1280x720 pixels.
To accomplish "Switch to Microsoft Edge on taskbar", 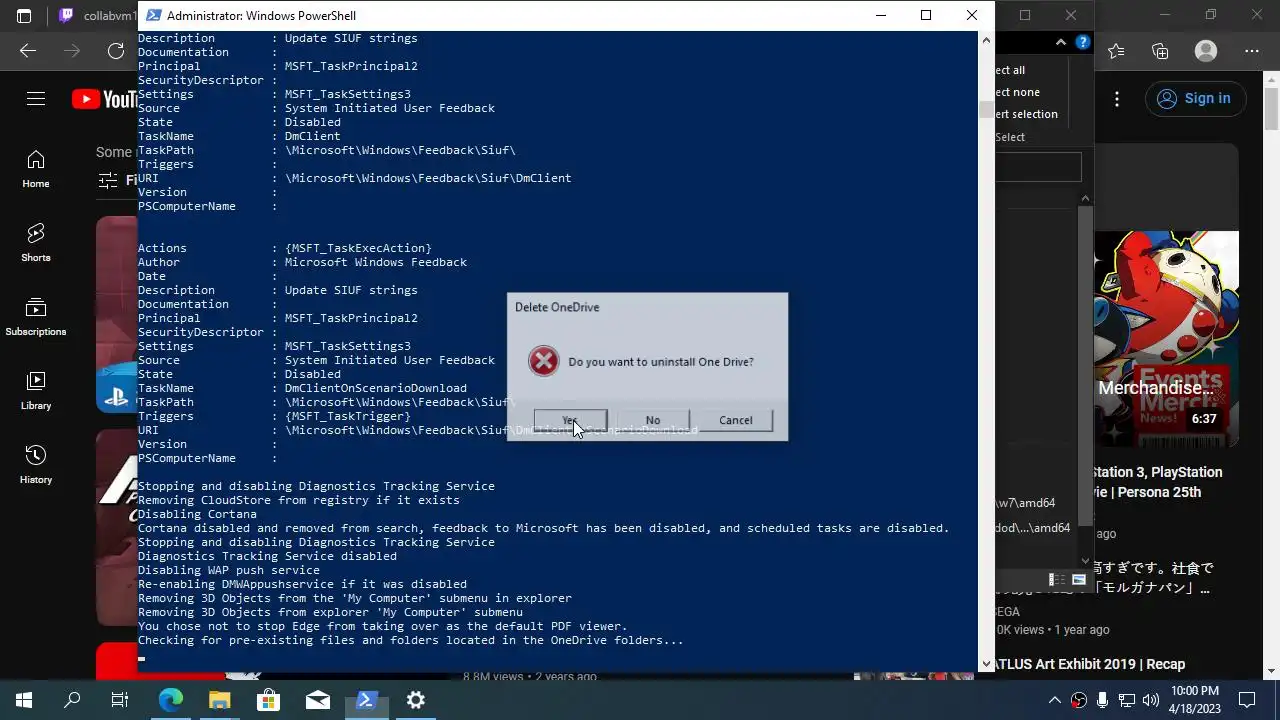I will [x=171, y=700].
